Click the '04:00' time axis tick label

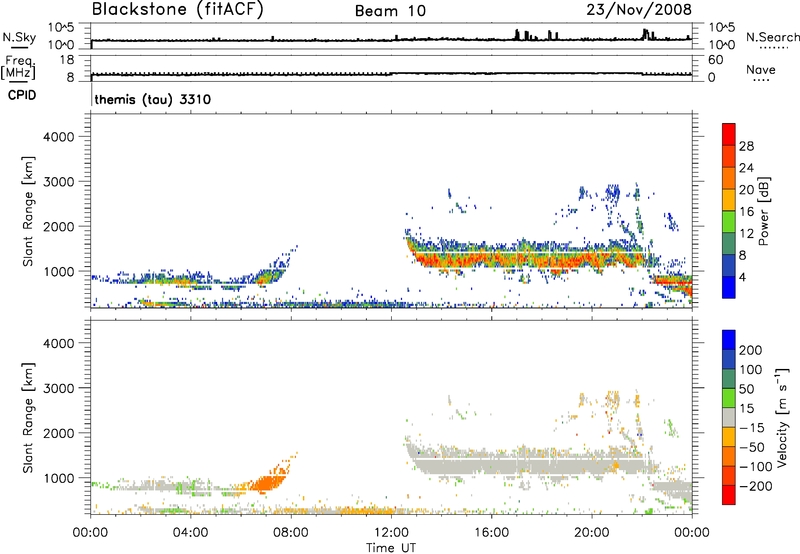(190, 533)
